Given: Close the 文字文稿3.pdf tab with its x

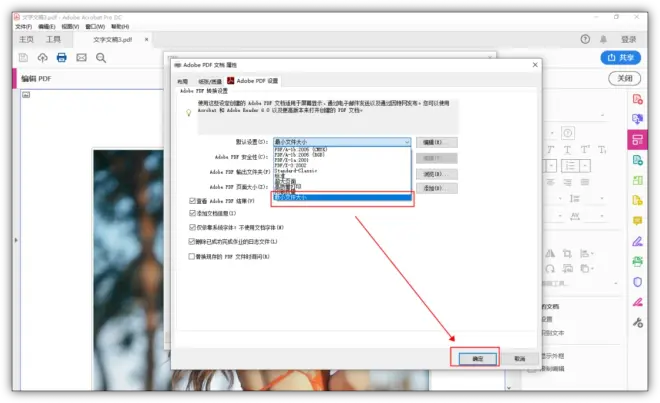Looking at the screenshot, I should (x=146, y=39).
